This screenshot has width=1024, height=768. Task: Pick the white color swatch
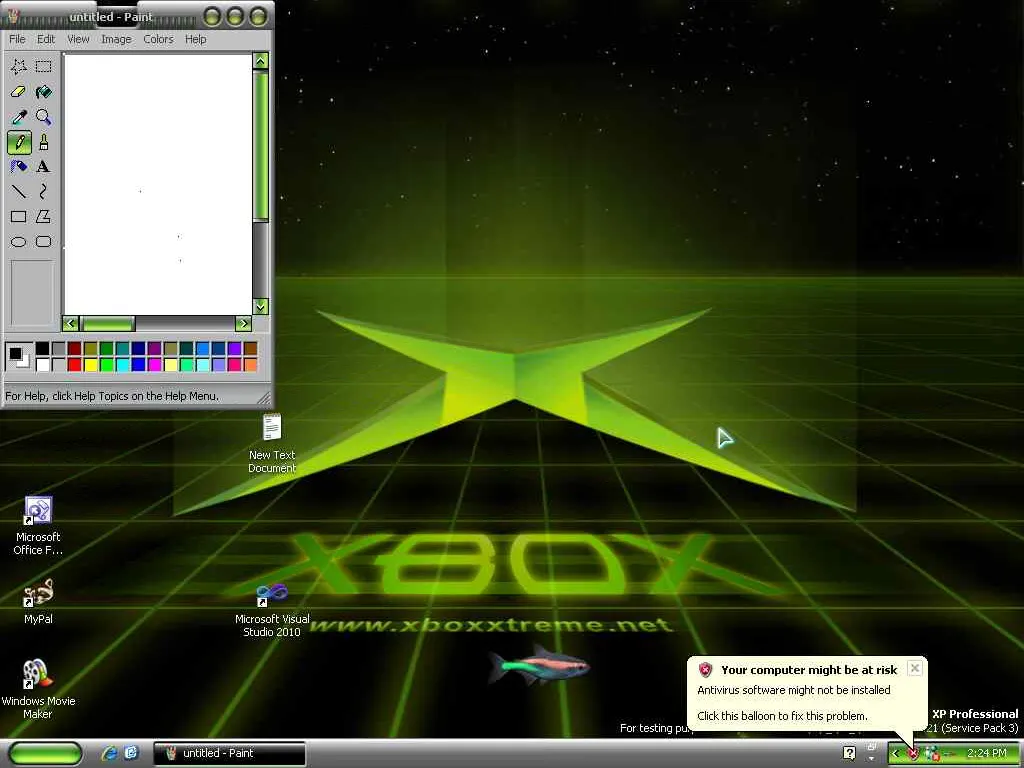42,364
